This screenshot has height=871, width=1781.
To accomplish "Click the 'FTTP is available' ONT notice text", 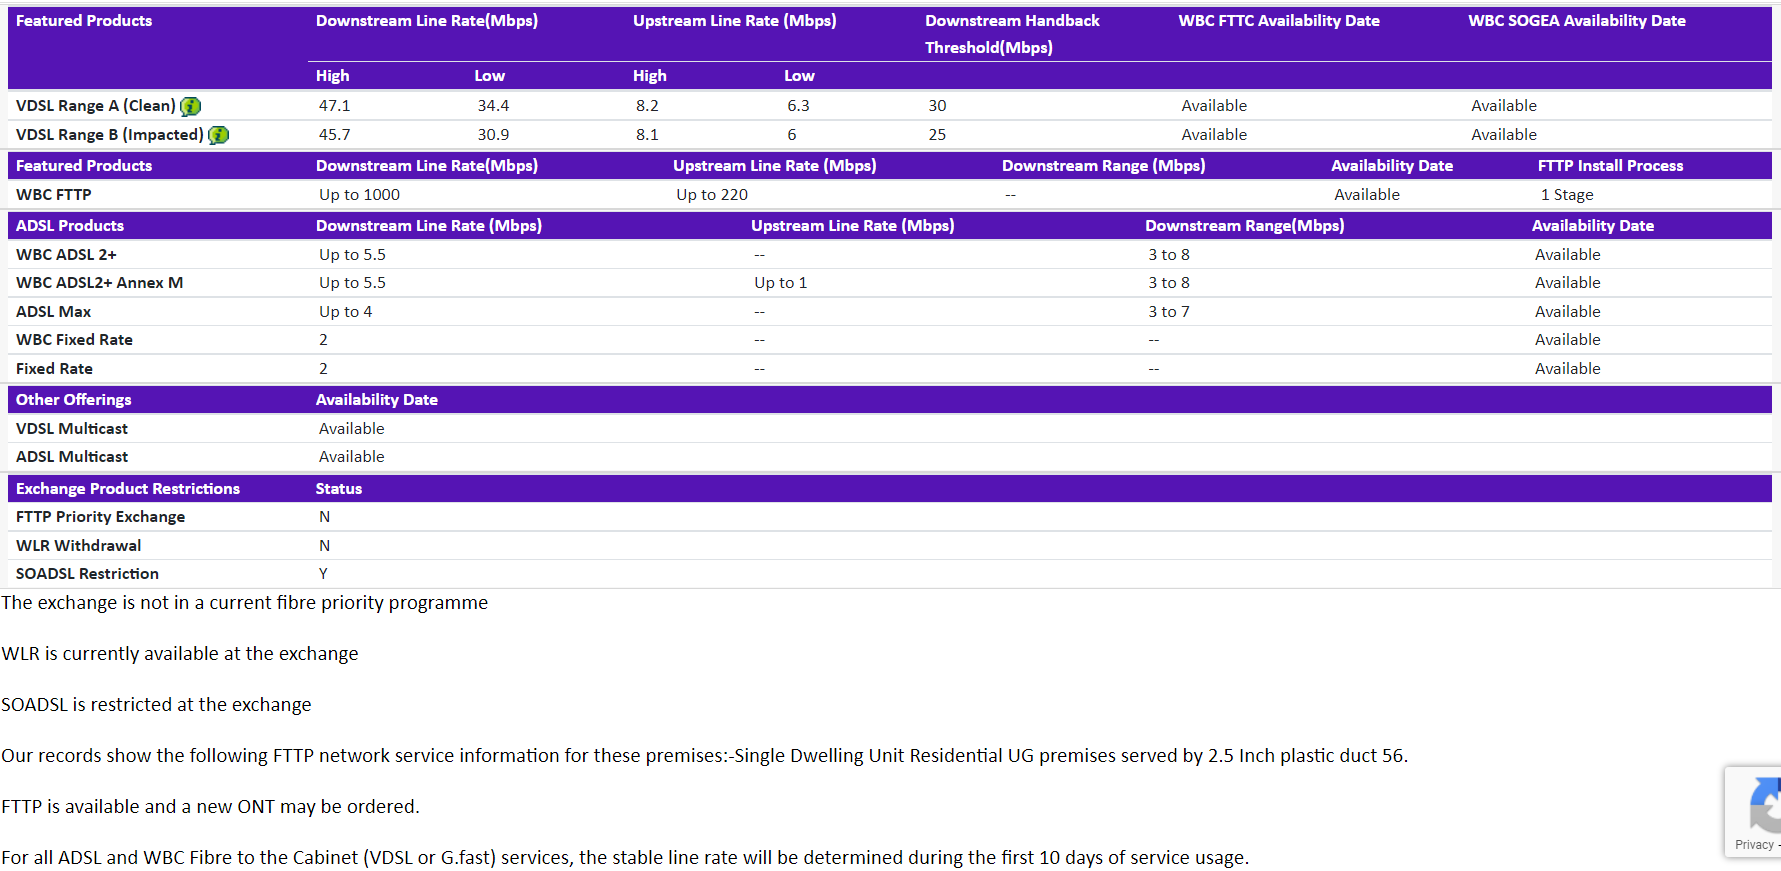I will point(210,807).
